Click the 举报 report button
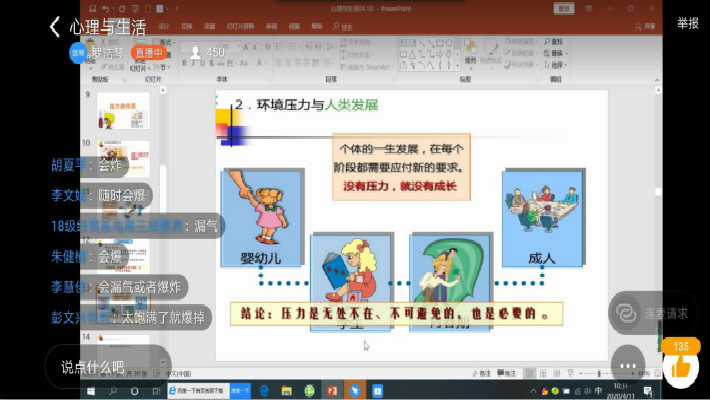710x400 pixels. 687,23
